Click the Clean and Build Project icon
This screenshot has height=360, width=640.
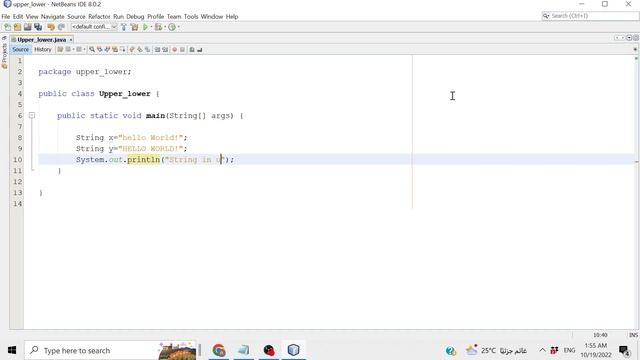tap(134, 27)
